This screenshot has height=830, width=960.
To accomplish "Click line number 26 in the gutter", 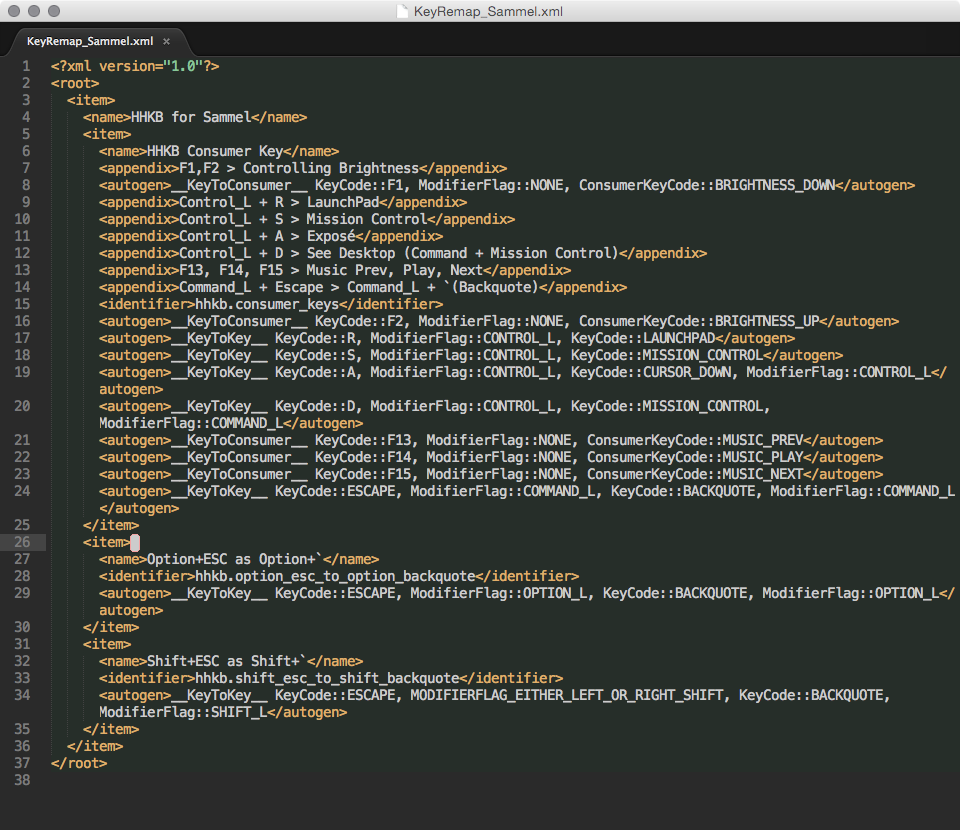I will (22, 542).
